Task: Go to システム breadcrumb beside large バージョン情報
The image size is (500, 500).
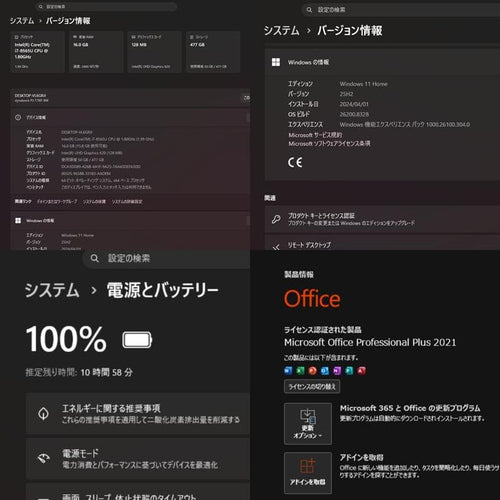Action: [x=282, y=31]
